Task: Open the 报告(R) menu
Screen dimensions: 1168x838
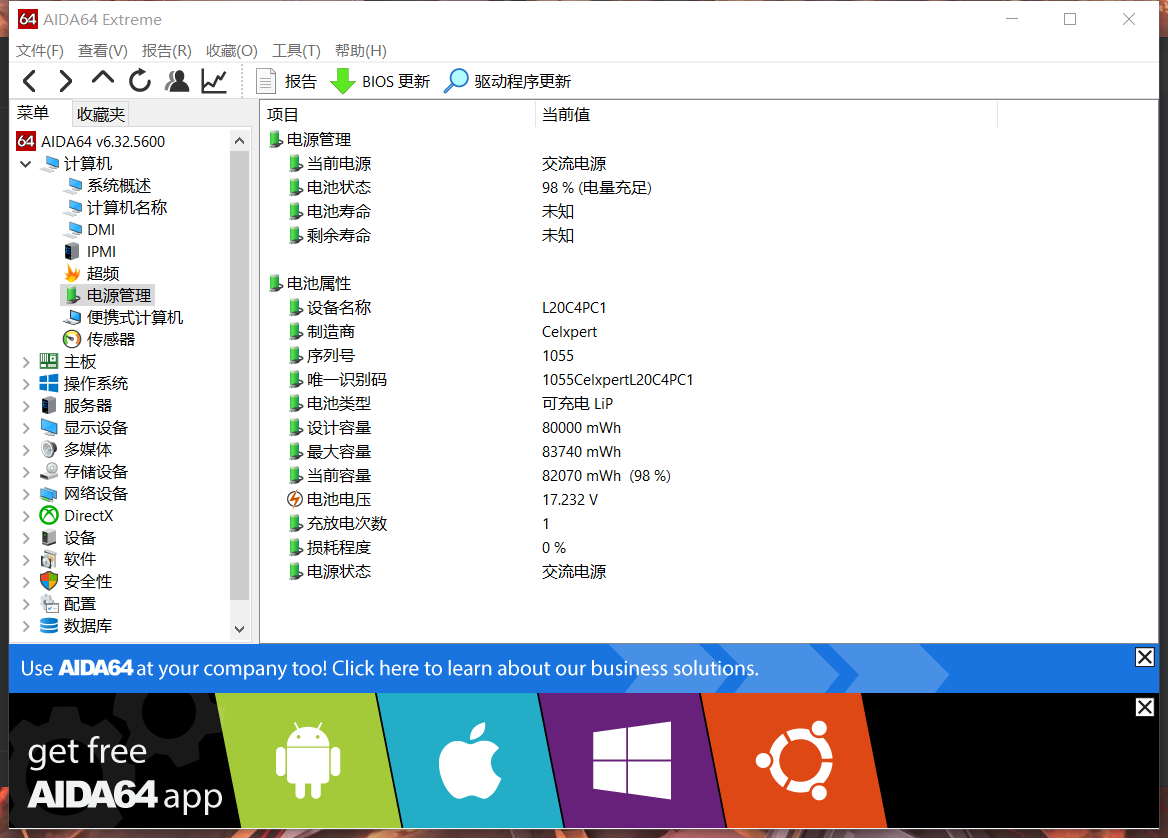Action: click(167, 51)
